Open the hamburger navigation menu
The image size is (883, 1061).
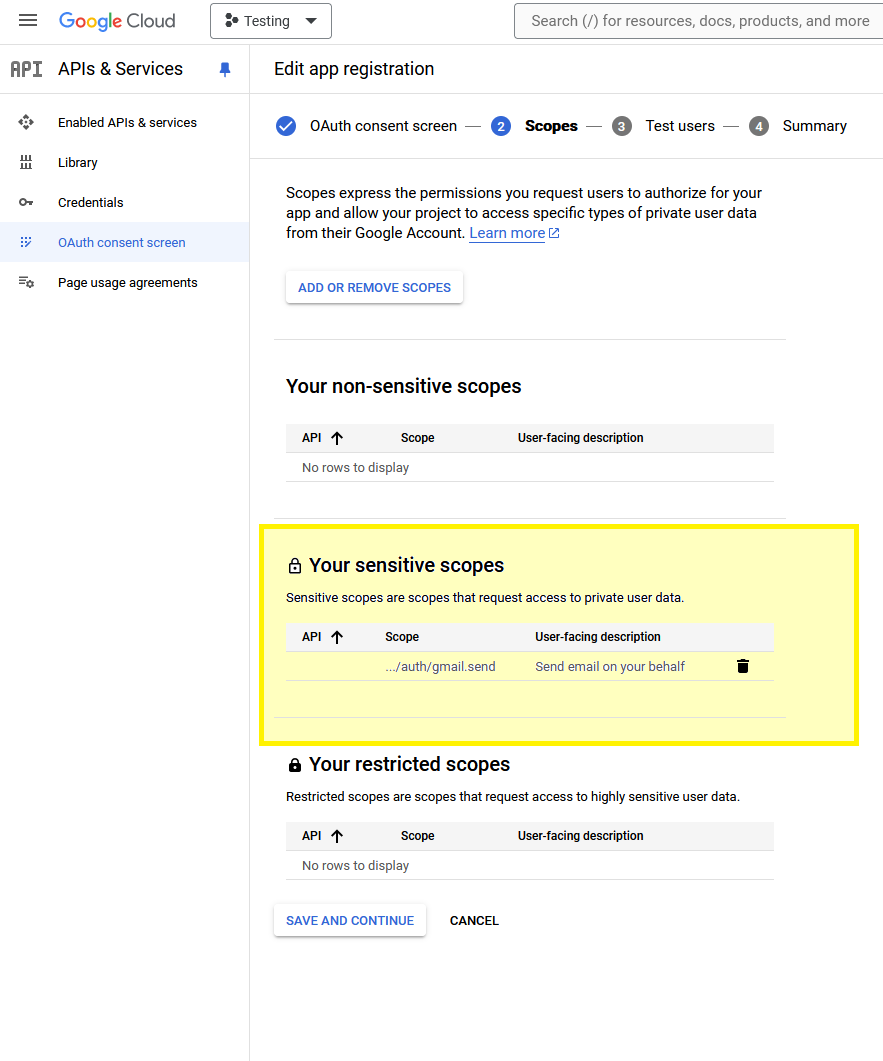coord(28,20)
